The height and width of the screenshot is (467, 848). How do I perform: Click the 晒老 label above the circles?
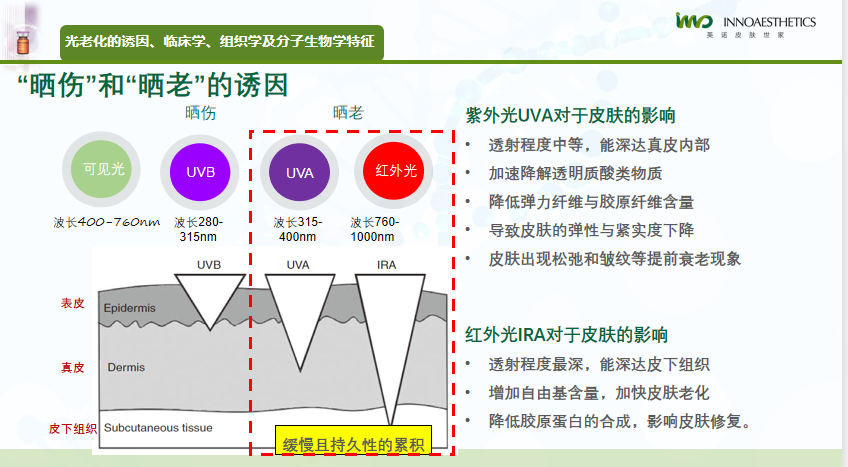[x=348, y=112]
